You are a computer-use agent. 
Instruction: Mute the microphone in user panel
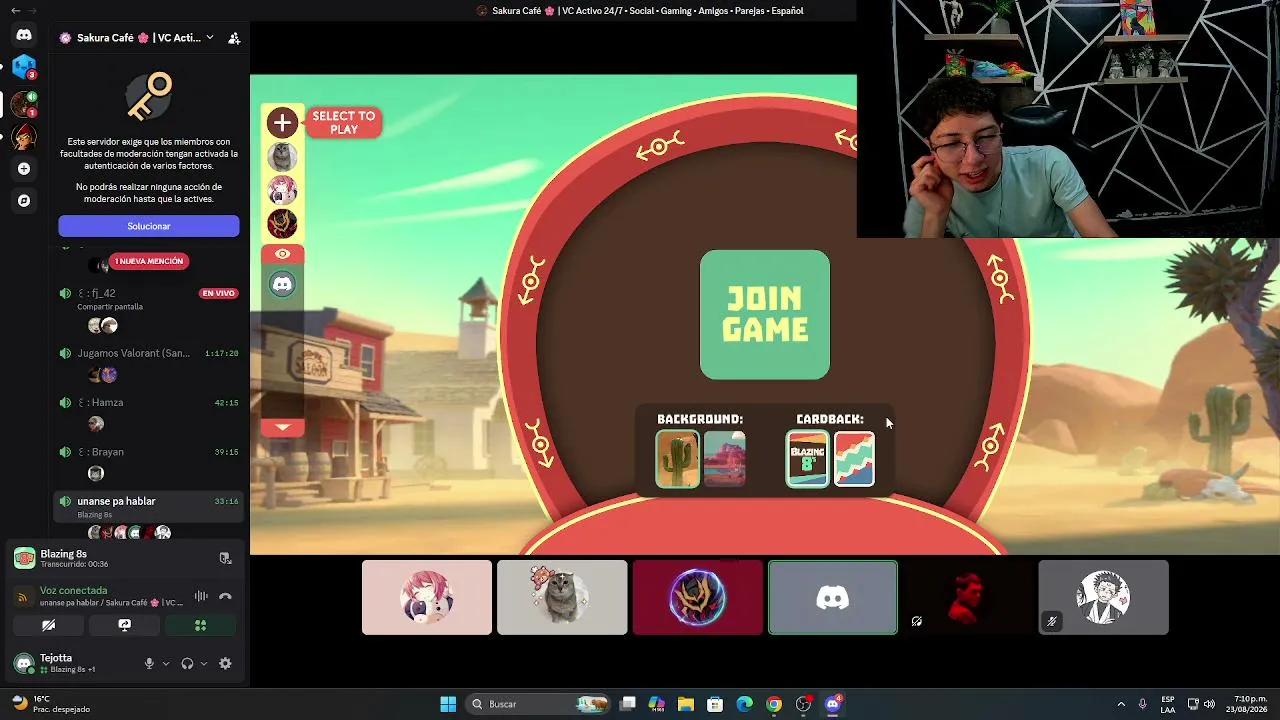(149, 663)
